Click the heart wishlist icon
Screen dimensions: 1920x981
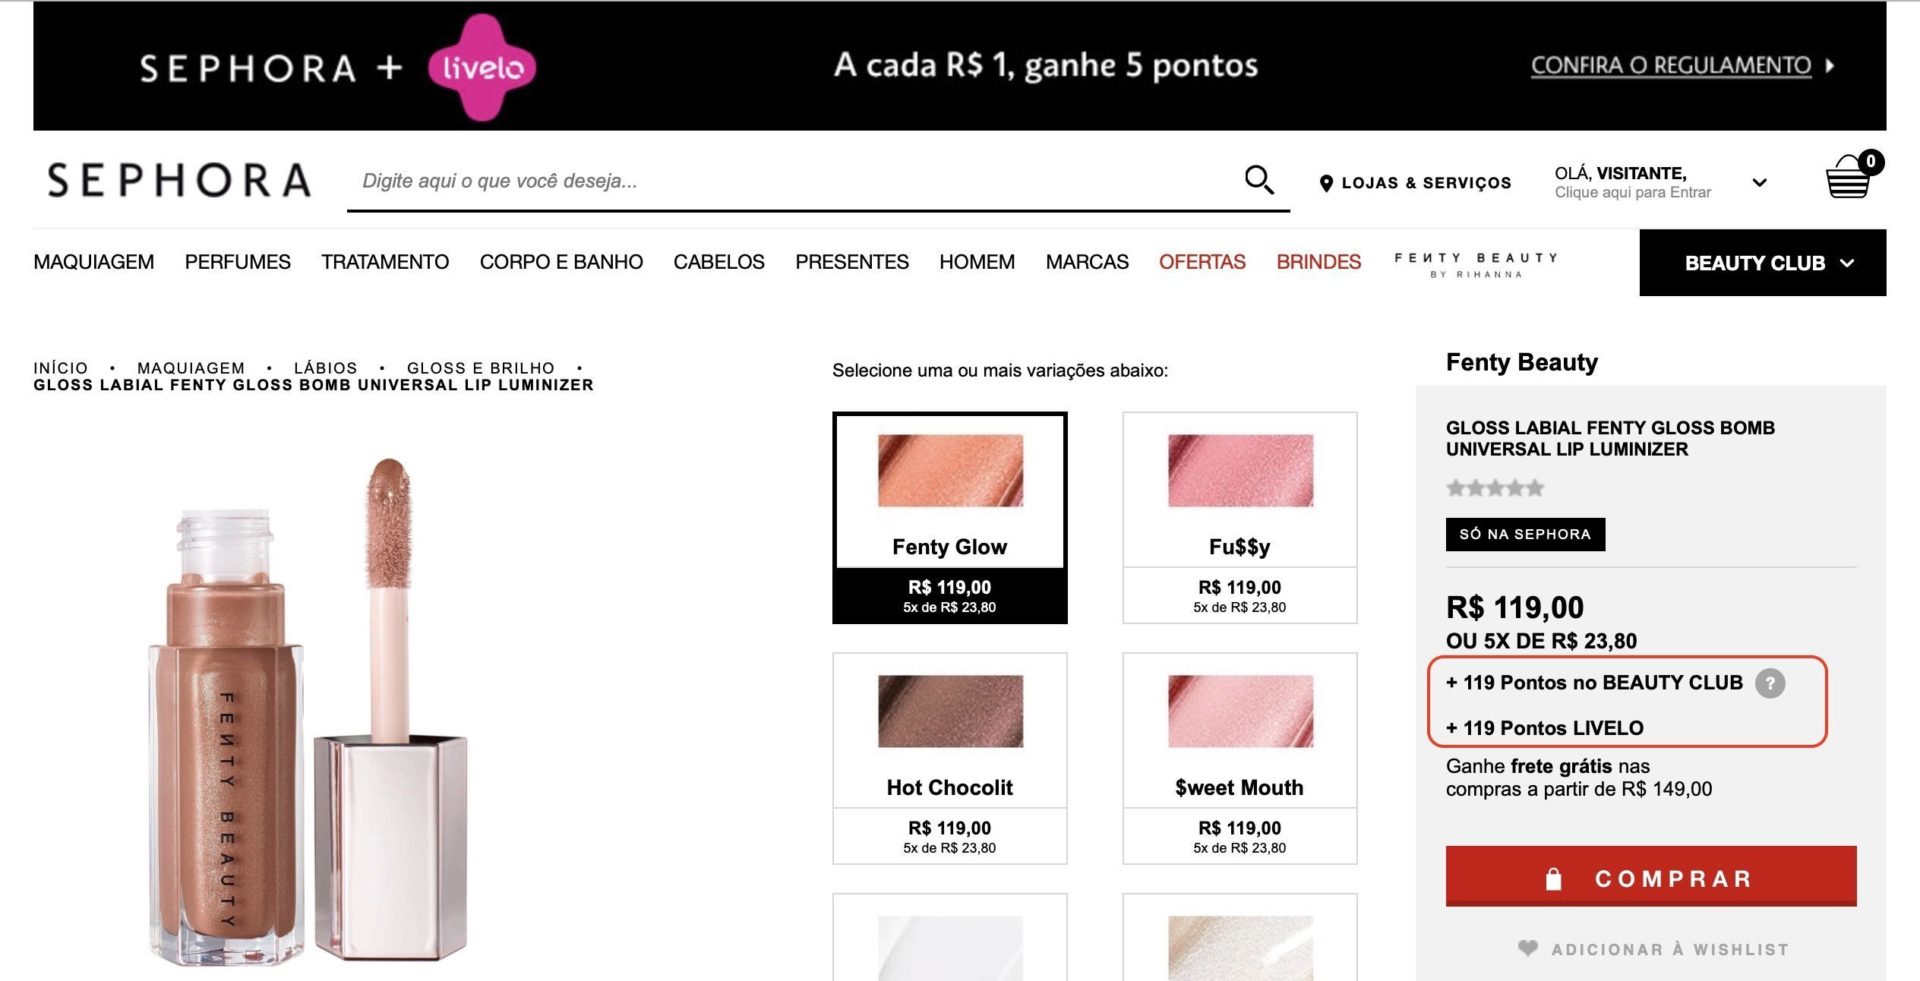click(x=1528, y=948)
